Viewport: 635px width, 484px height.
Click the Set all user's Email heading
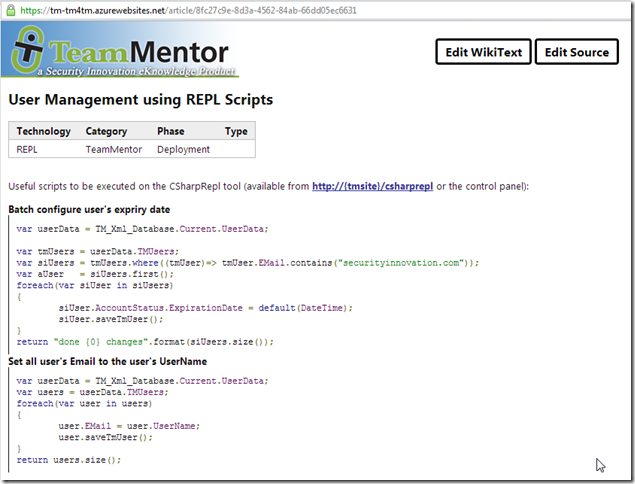[x=107, y=361]
